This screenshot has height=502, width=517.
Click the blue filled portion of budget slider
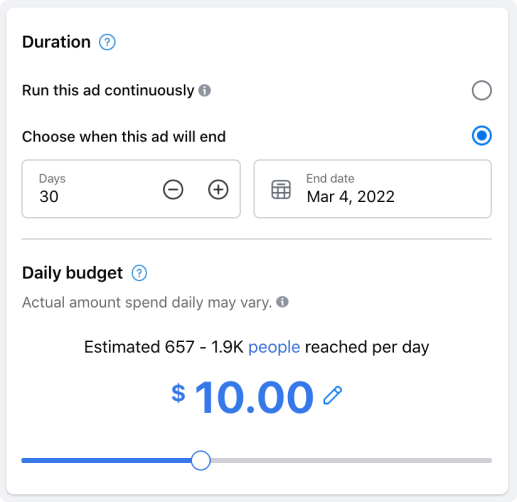[106, 460]
